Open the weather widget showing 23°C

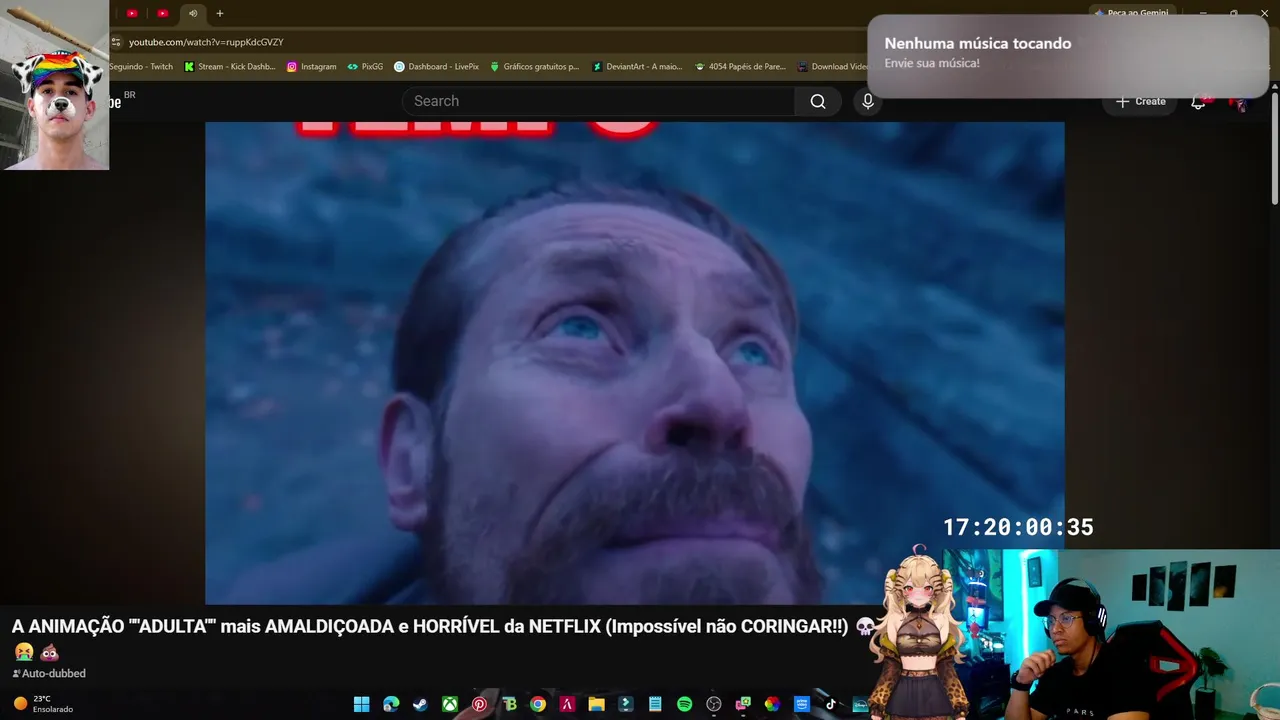click(x=43, y=704)
